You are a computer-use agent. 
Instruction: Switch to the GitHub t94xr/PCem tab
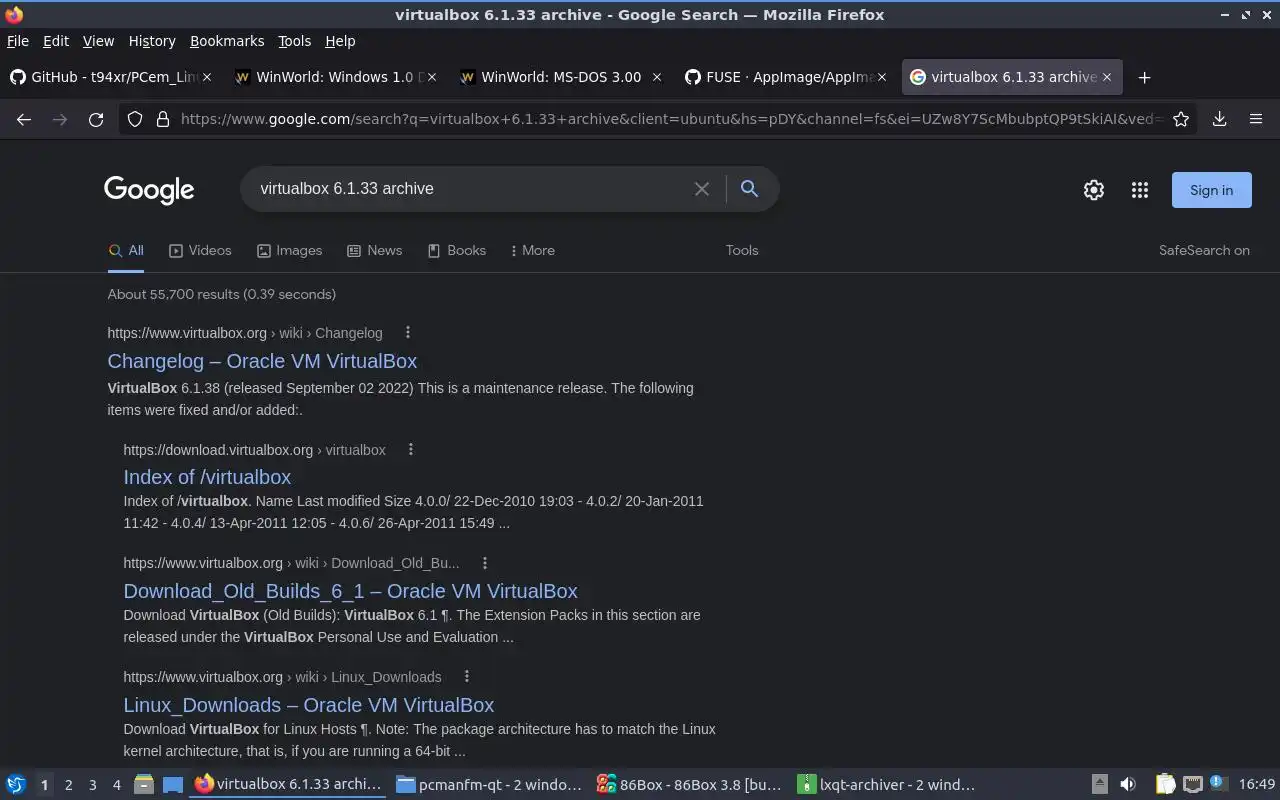coord(110,77)
